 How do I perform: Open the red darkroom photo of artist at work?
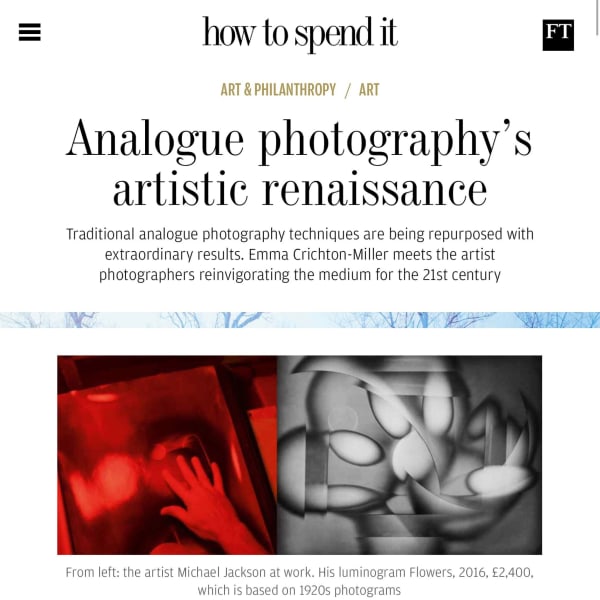[167, 455]
